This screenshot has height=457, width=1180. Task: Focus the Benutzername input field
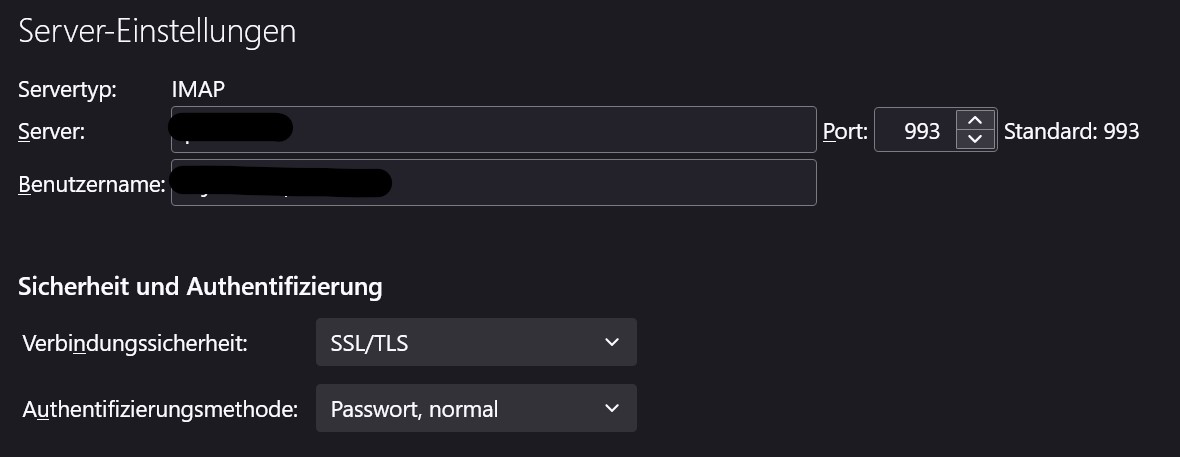point(600,183)
